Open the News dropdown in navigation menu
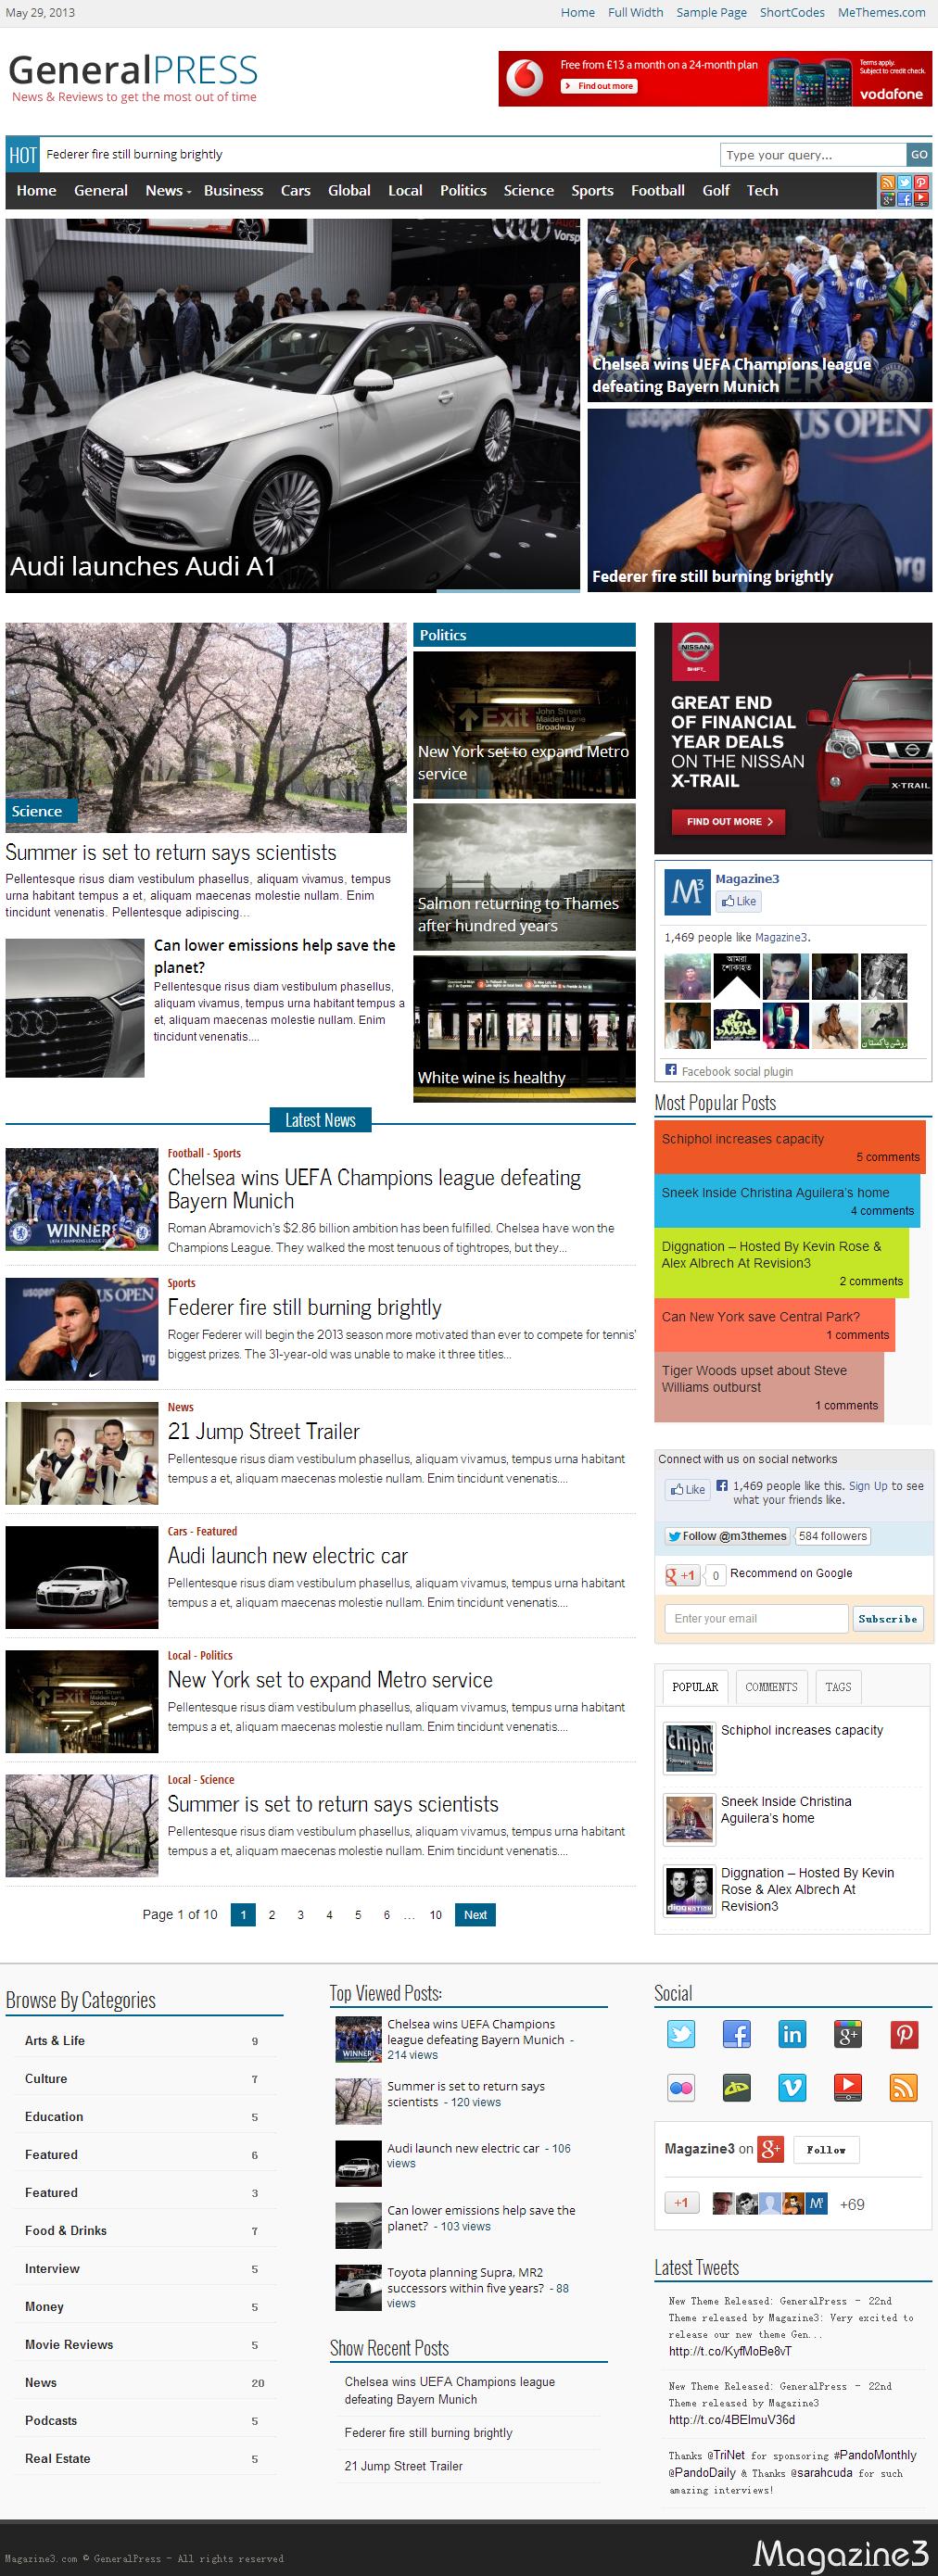Image resolution: width=938 pixels, height=2576 pixels. coord(167,190)
